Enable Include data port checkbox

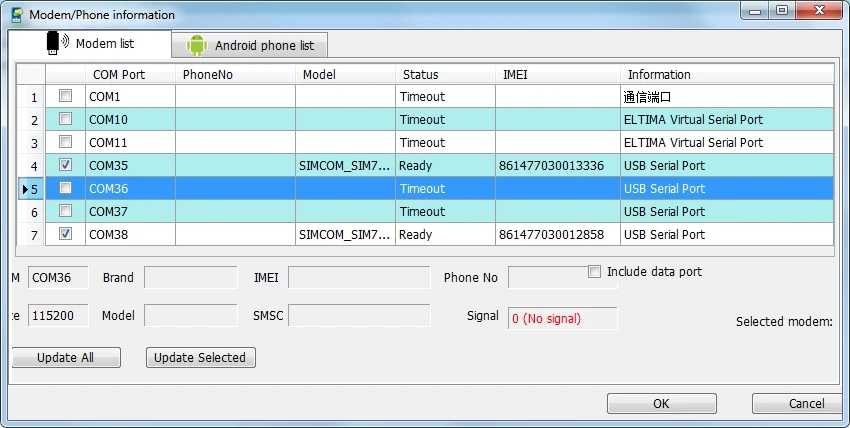tap(594, 271)
